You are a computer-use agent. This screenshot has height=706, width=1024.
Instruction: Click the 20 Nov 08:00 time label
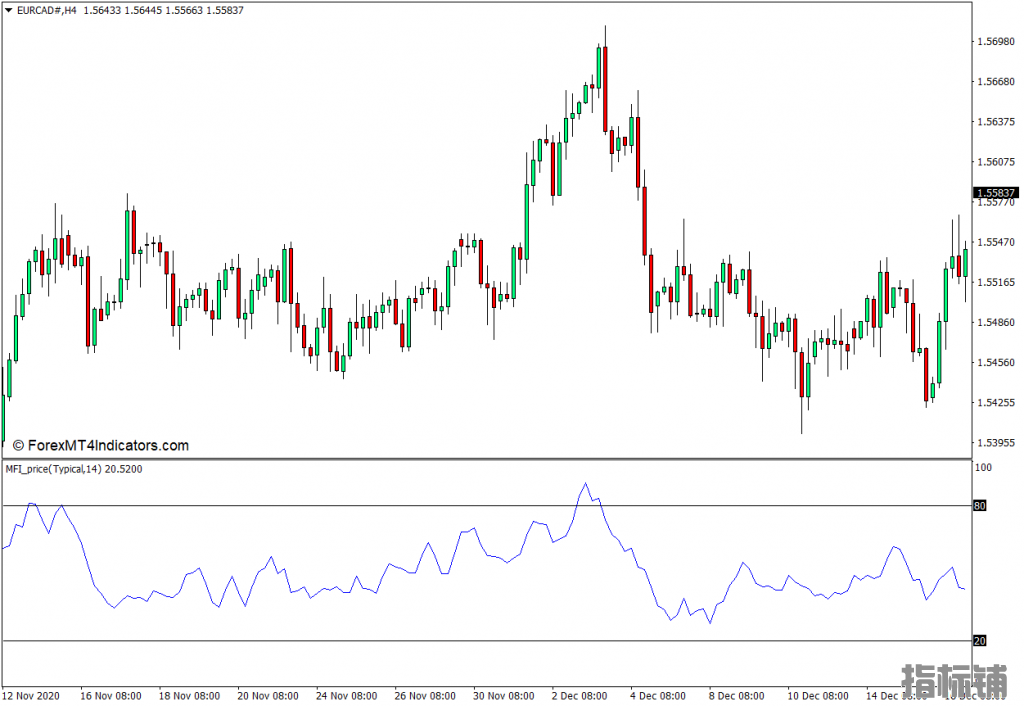268,696
